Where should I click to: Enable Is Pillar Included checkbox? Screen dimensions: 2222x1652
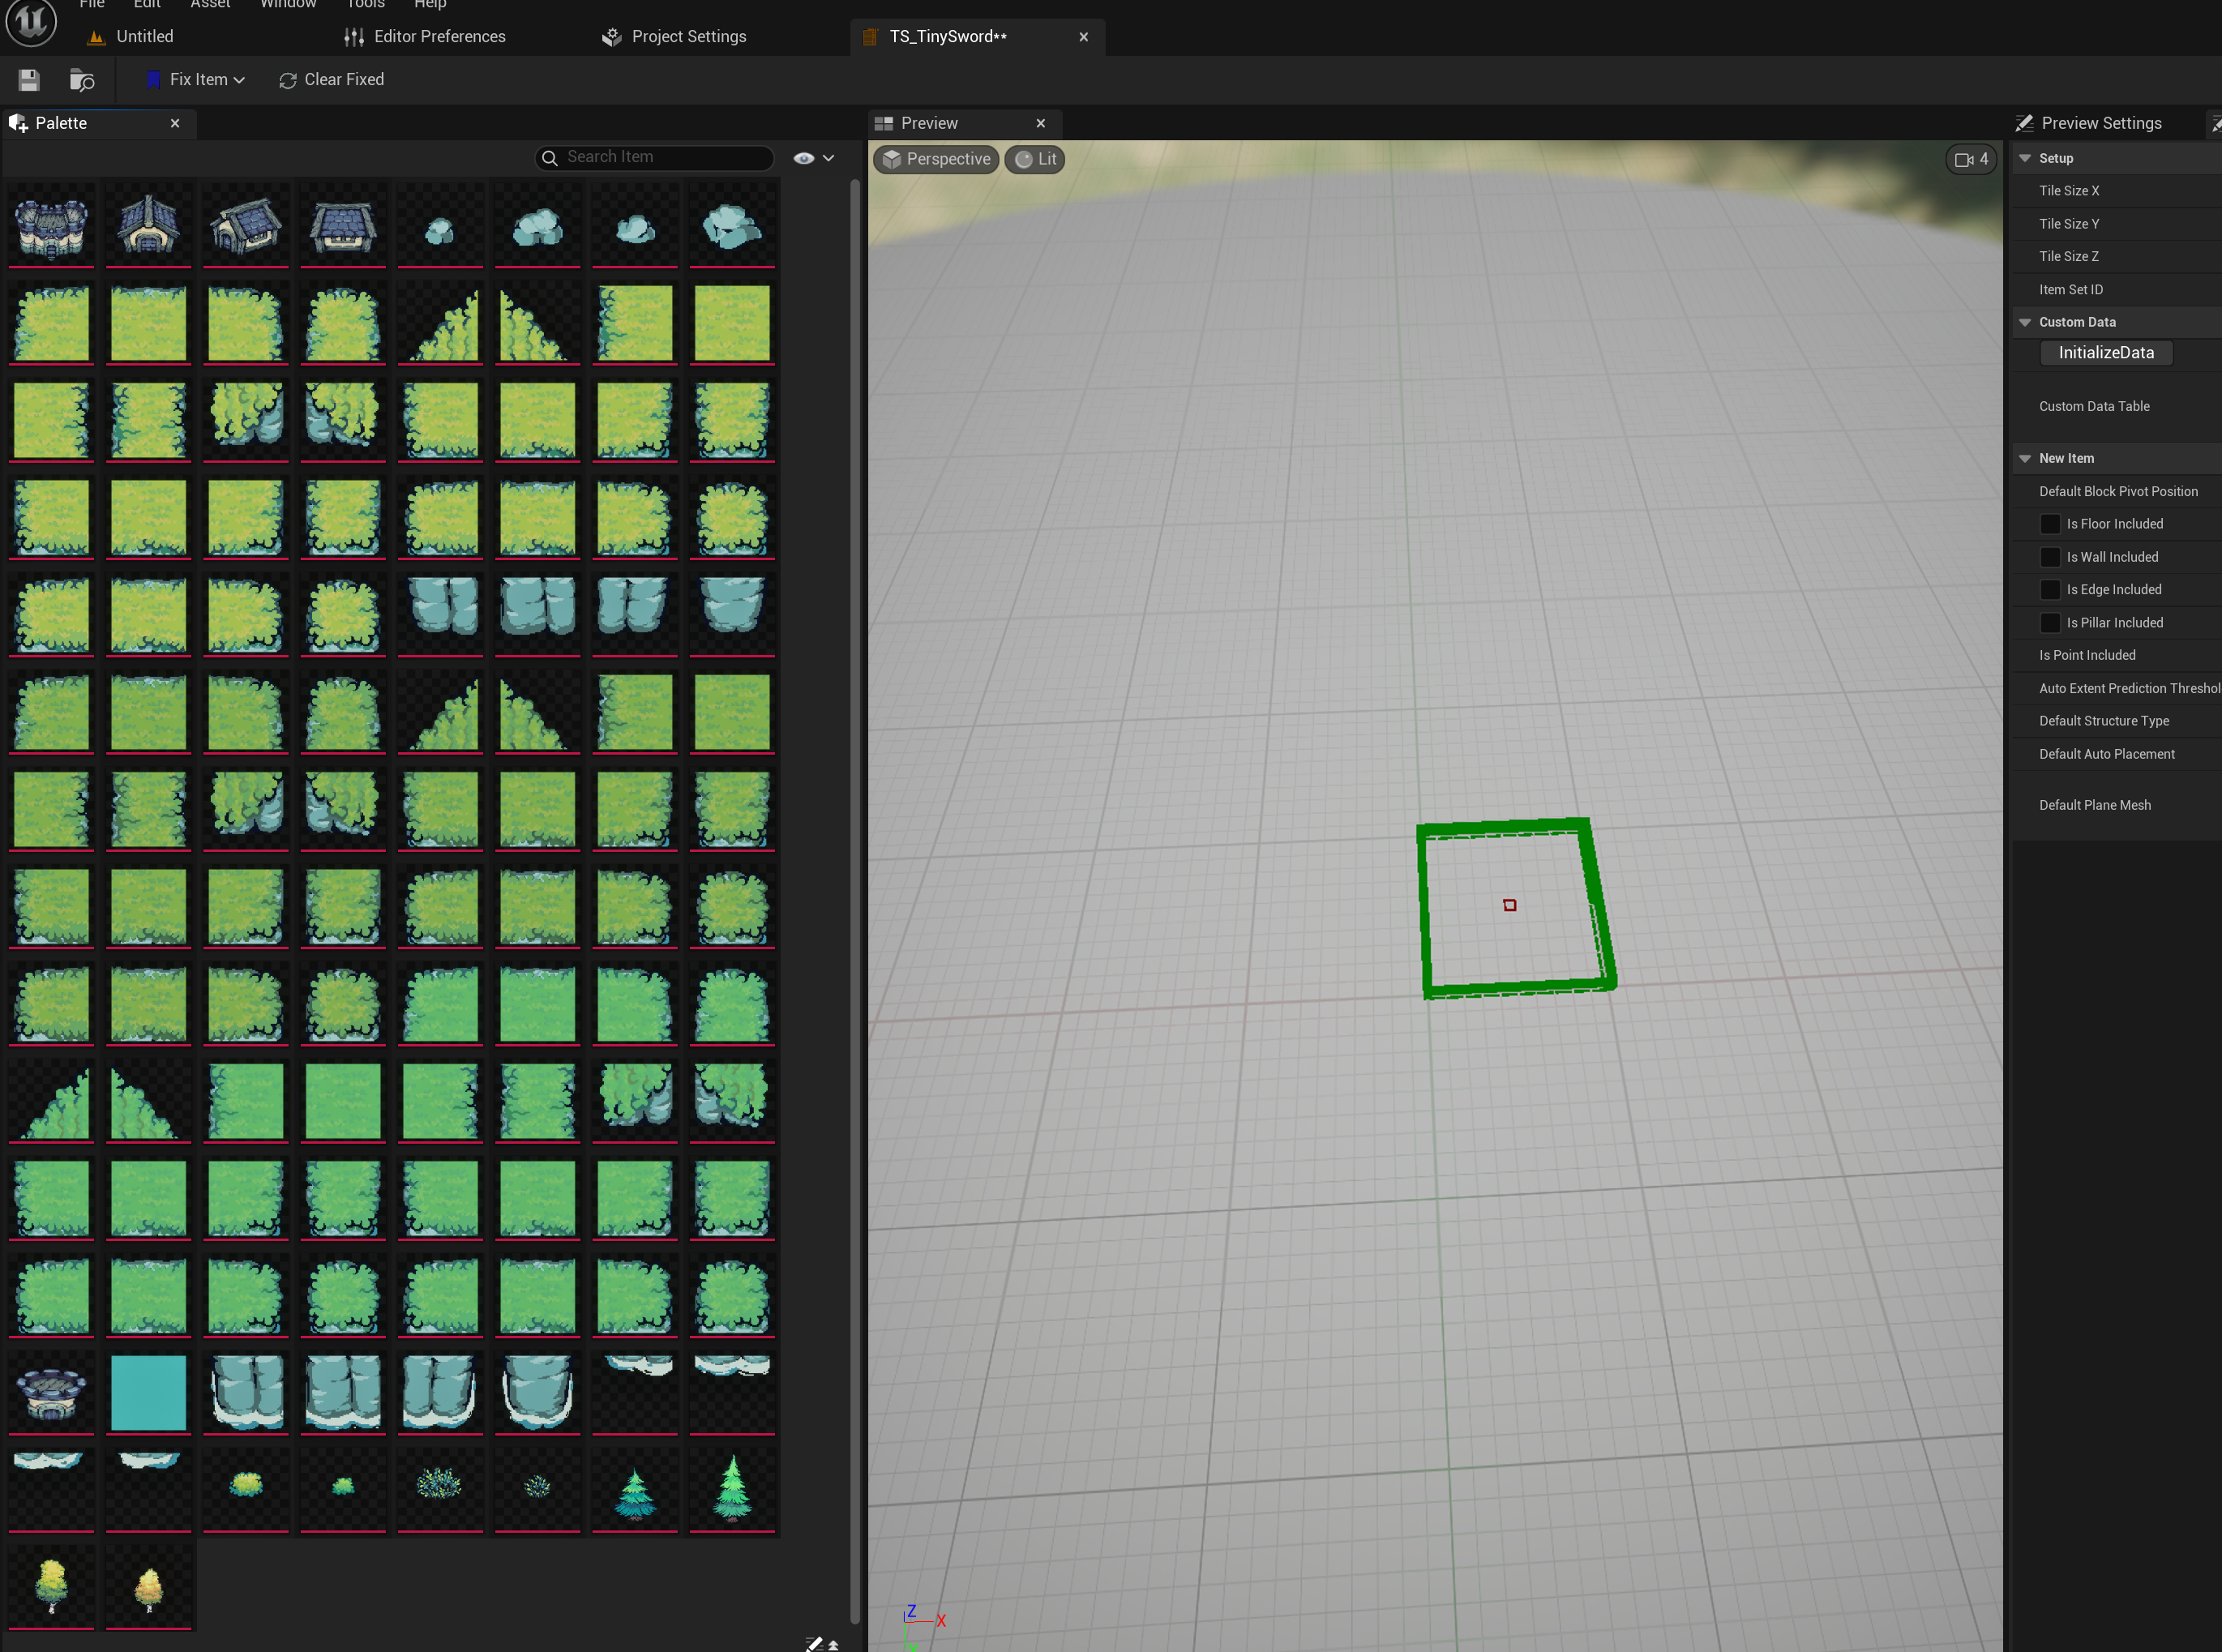tap(2049, 623)
